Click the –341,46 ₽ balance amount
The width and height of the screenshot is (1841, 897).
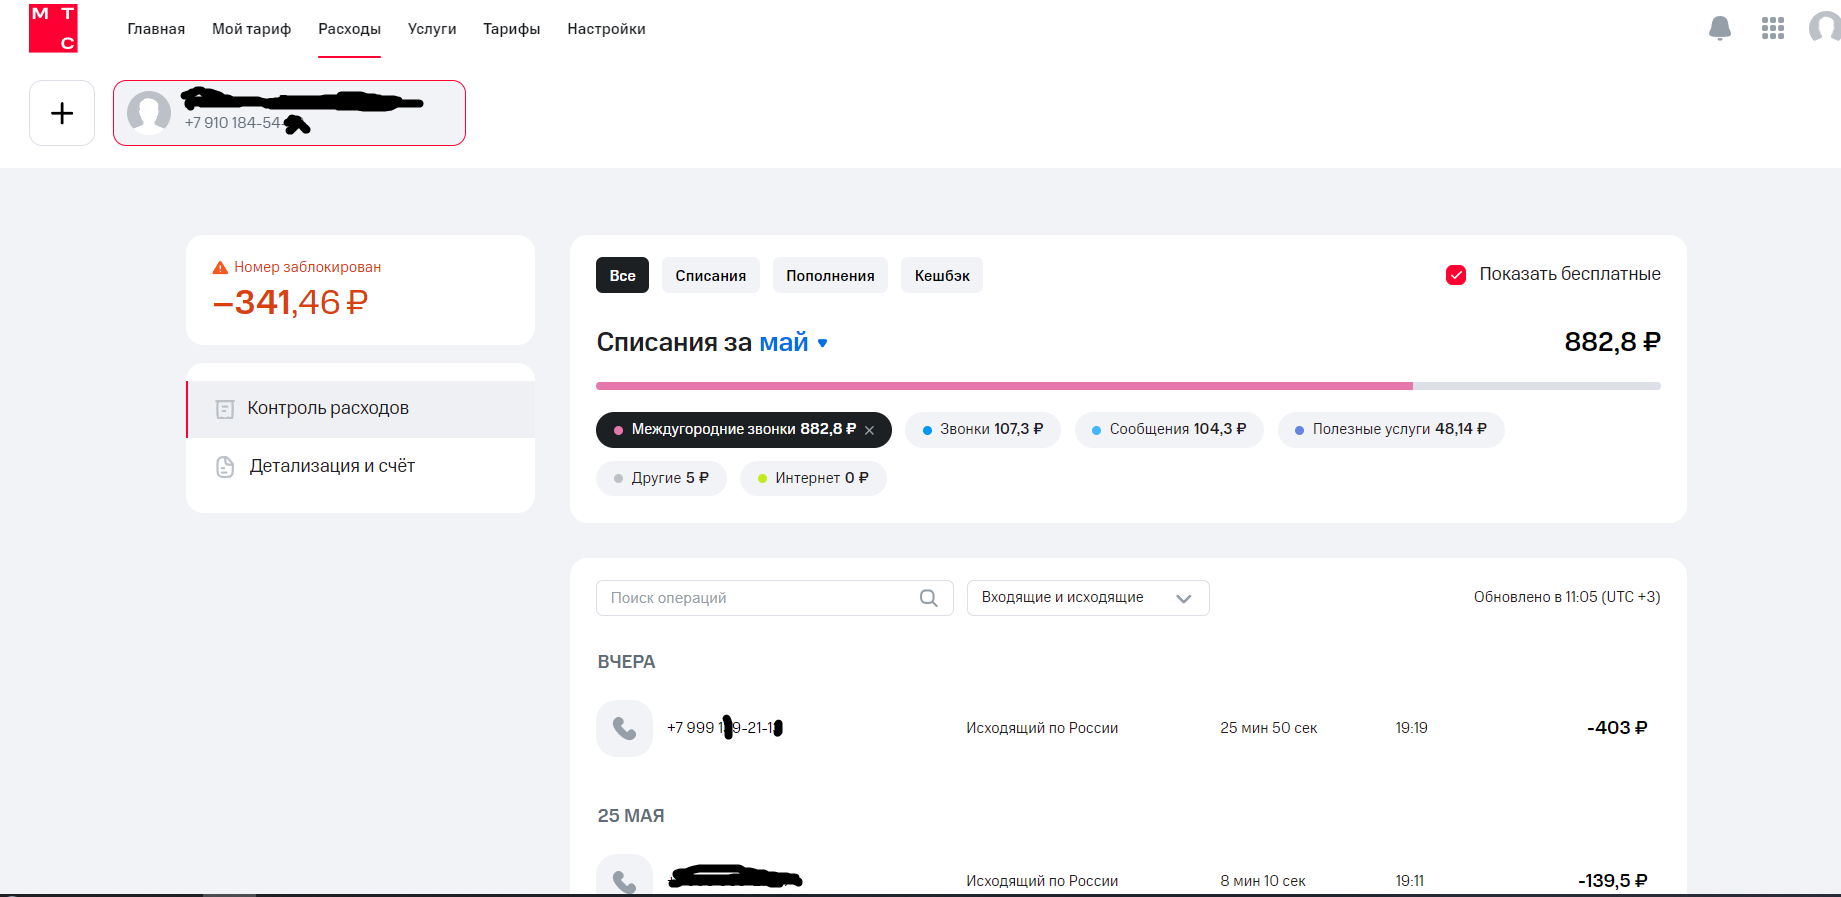(x=291, y=302)
